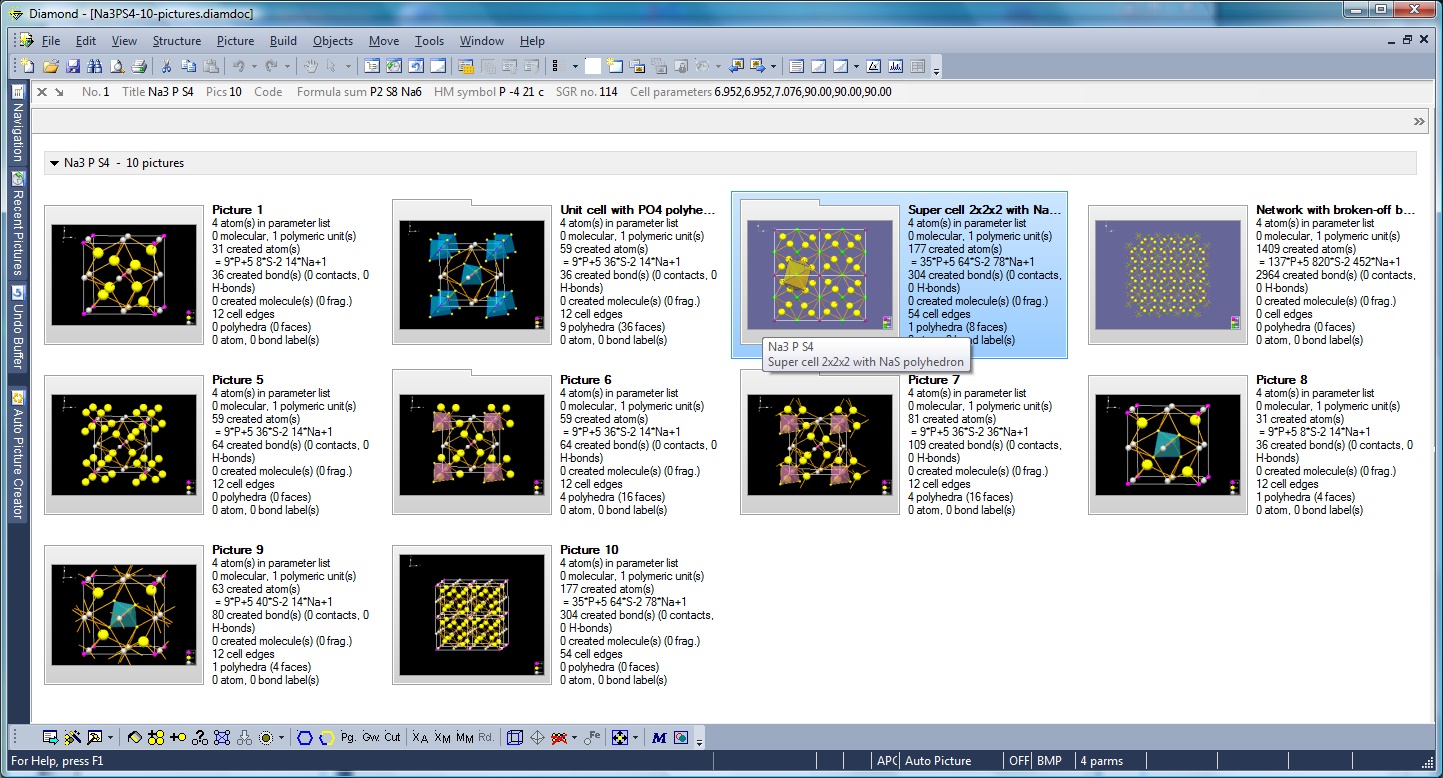This screenshot has height=778, width=1443.
Task: Click the blue hexagon icon in bottom toolbar
Action: 305,738
